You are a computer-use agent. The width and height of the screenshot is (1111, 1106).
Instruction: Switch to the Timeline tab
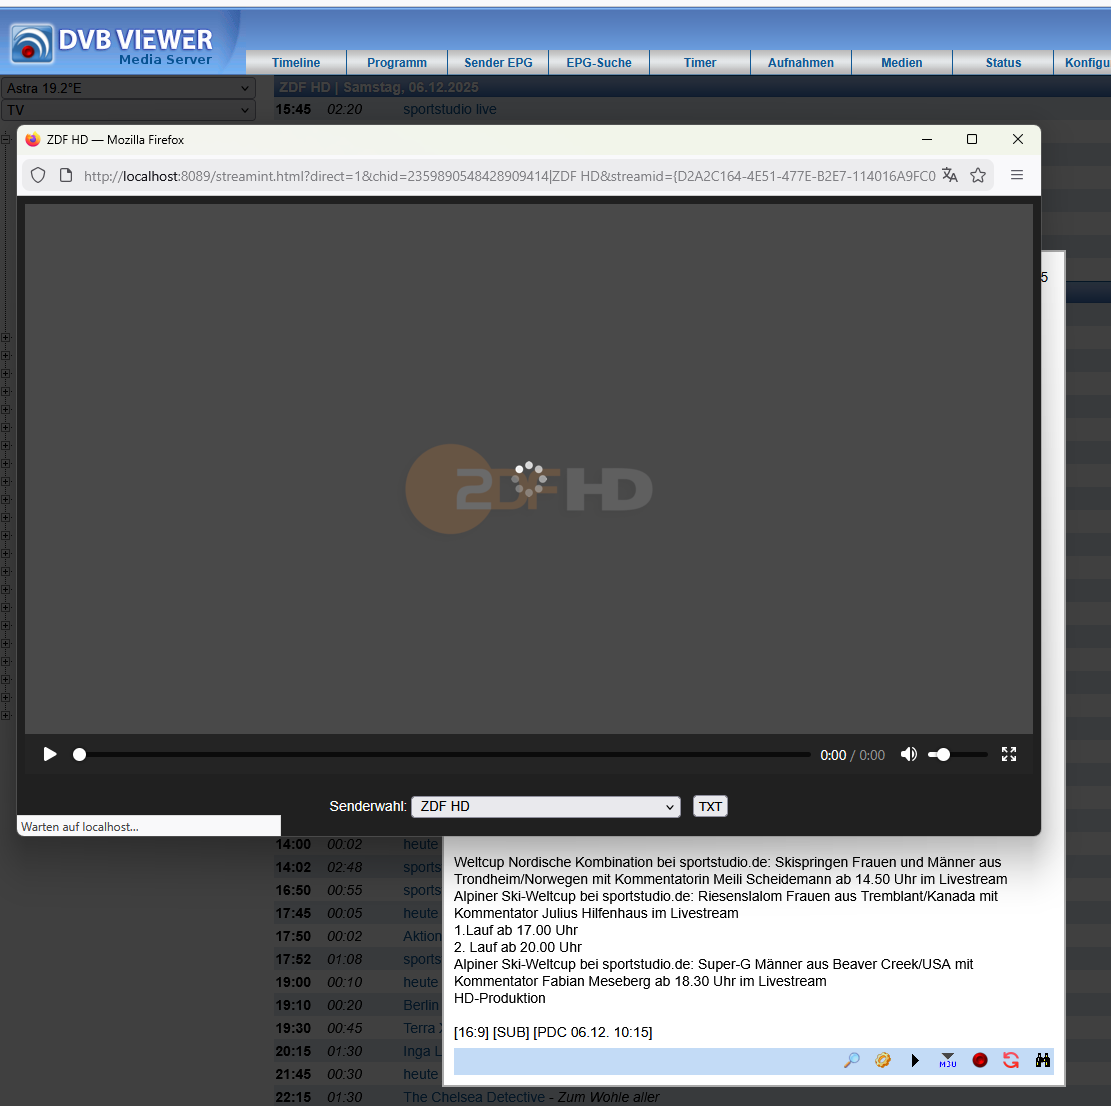click(296, 62)
